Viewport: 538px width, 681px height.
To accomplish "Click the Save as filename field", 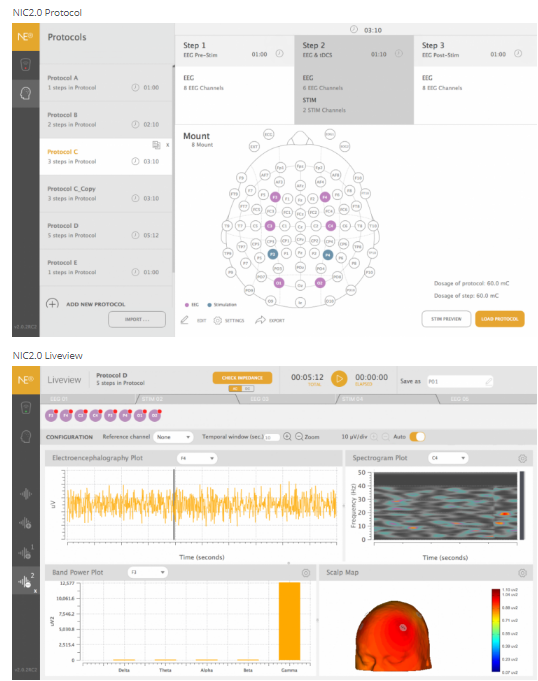I will pos(460,381).
